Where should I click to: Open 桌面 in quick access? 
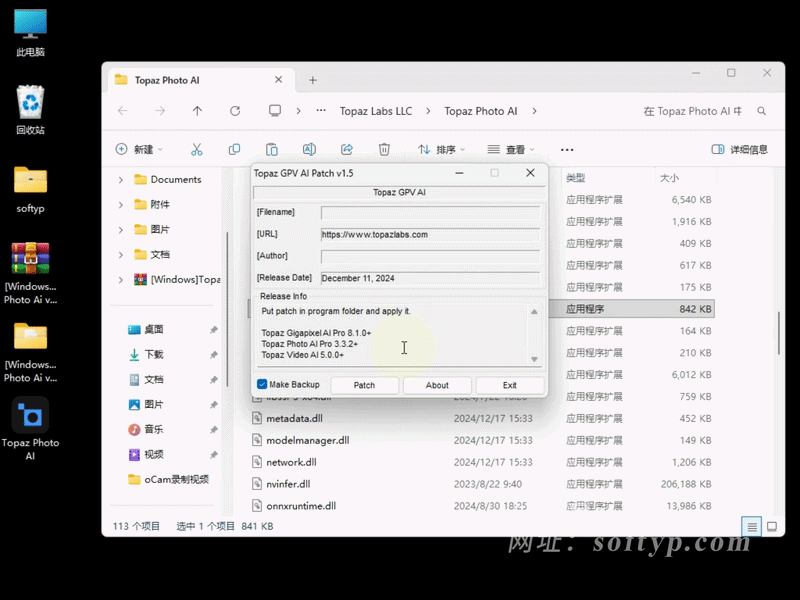154,330
